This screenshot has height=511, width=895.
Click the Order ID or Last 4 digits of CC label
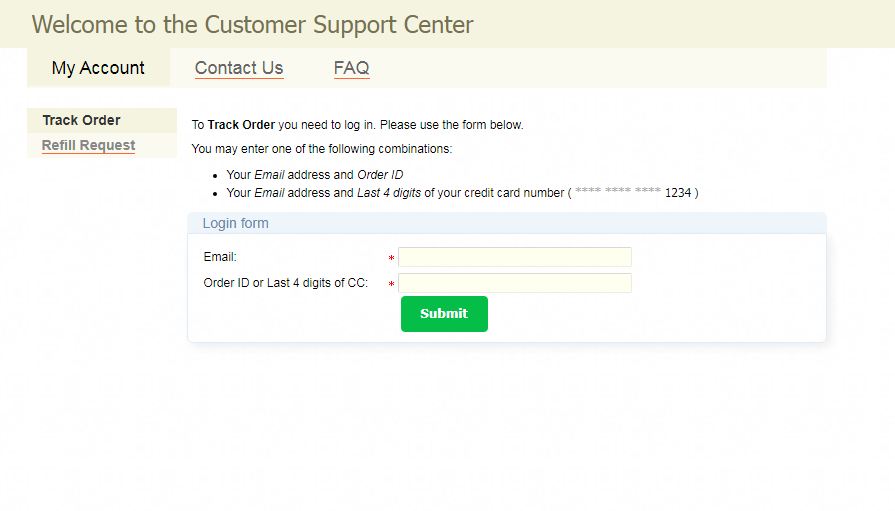[x=285, y=283]
